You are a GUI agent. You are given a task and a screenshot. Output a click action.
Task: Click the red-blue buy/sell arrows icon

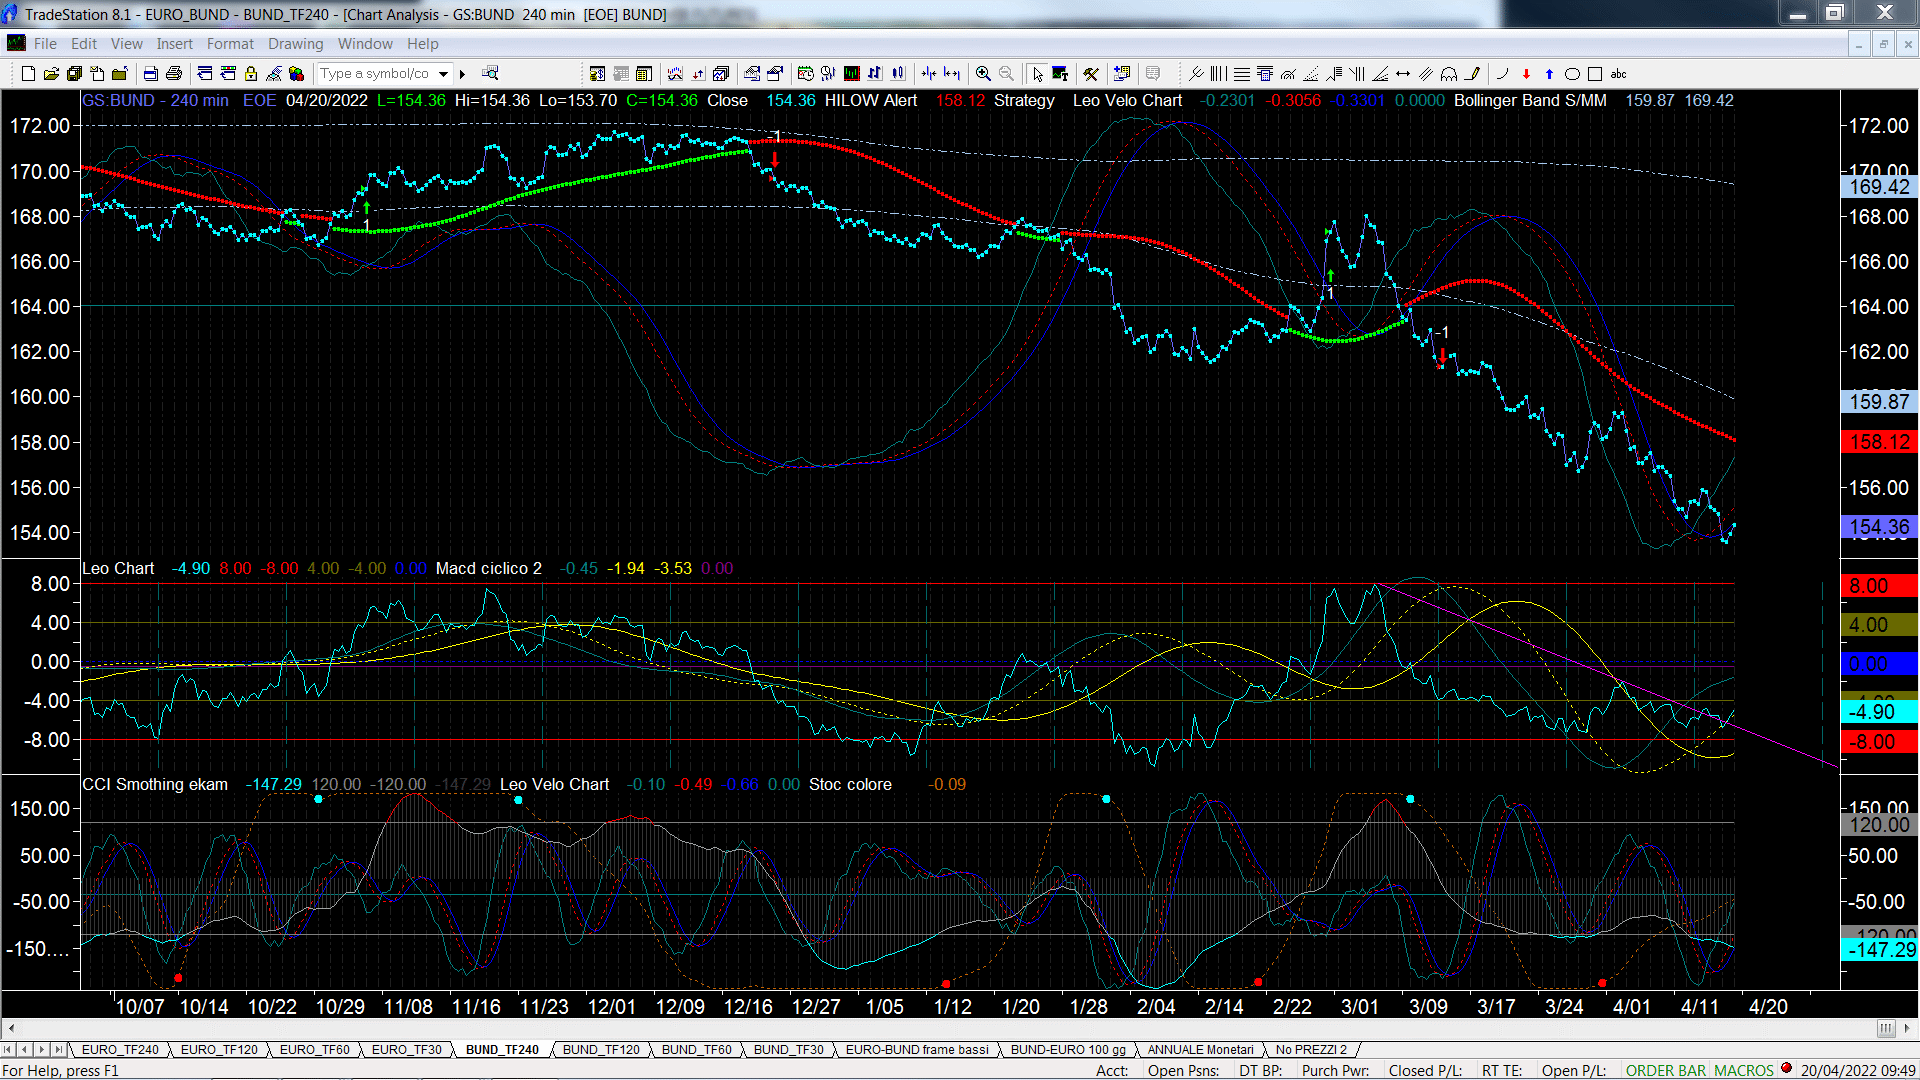point(698,74)
